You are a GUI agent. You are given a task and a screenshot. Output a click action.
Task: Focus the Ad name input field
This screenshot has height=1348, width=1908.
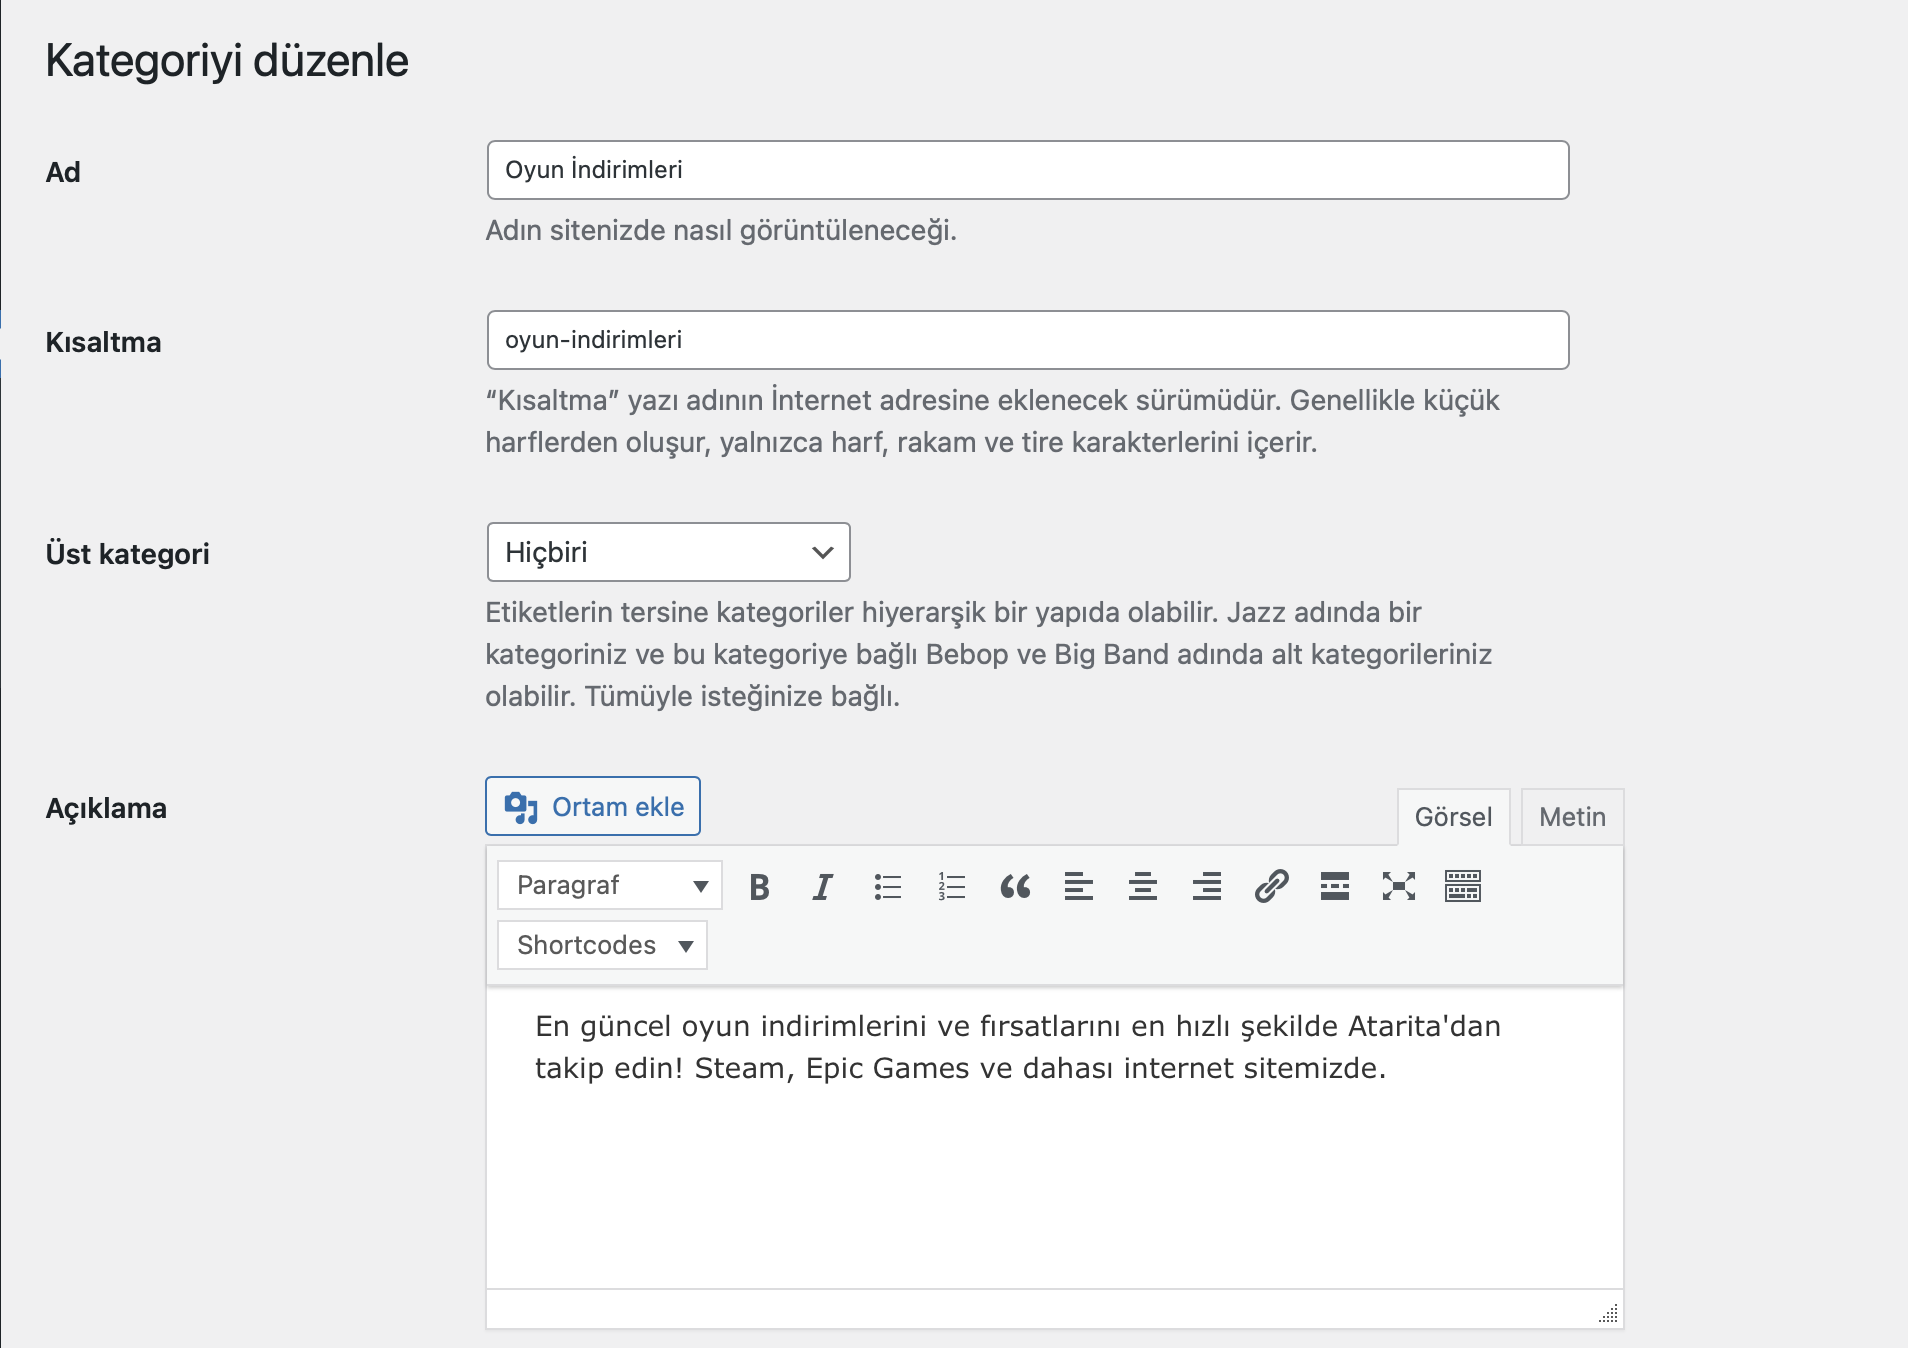point(1028,170)
